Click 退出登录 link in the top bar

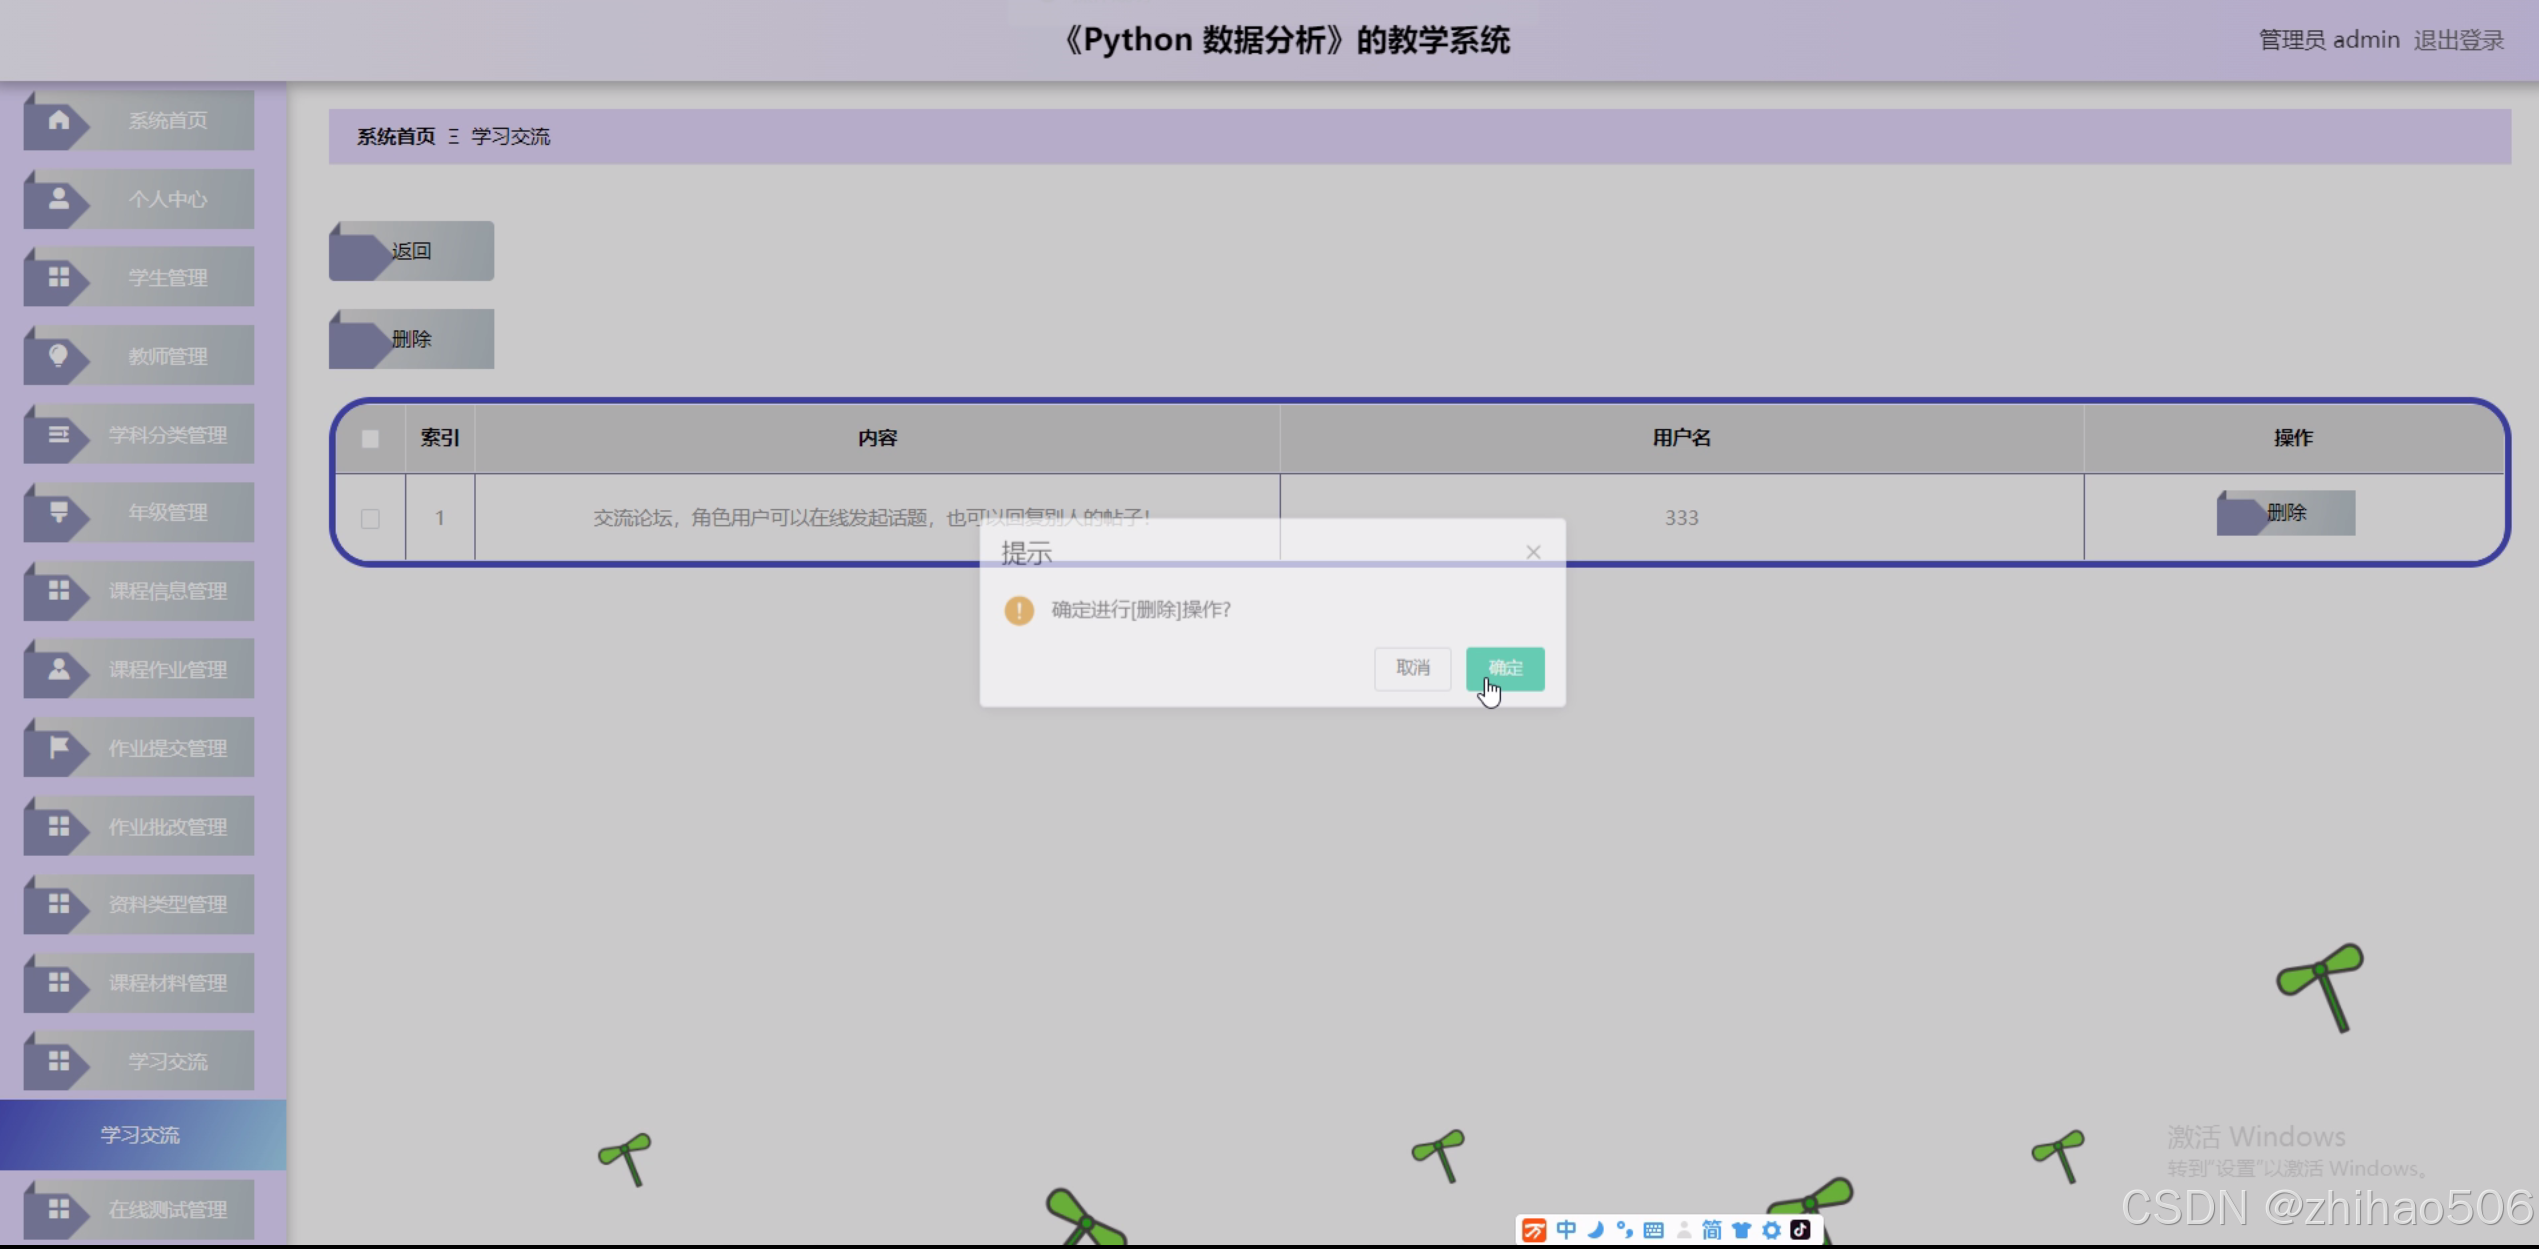[x=2459, y=39]
